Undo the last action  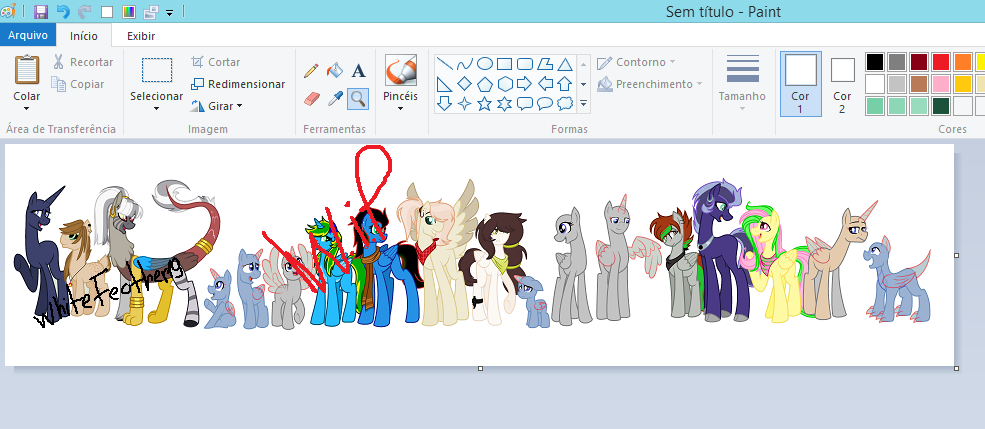[x=63, y=11]
